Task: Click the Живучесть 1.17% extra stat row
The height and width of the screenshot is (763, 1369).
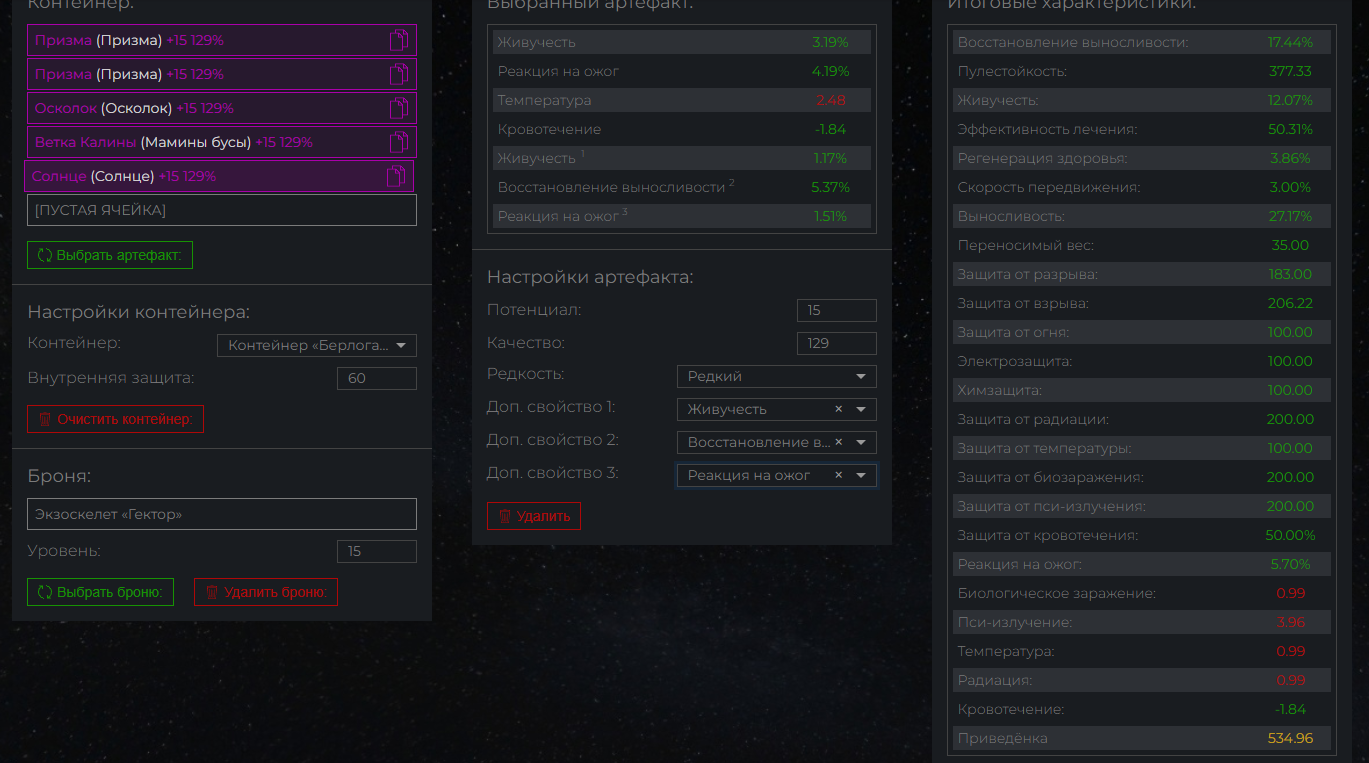Action: (682, 158)
